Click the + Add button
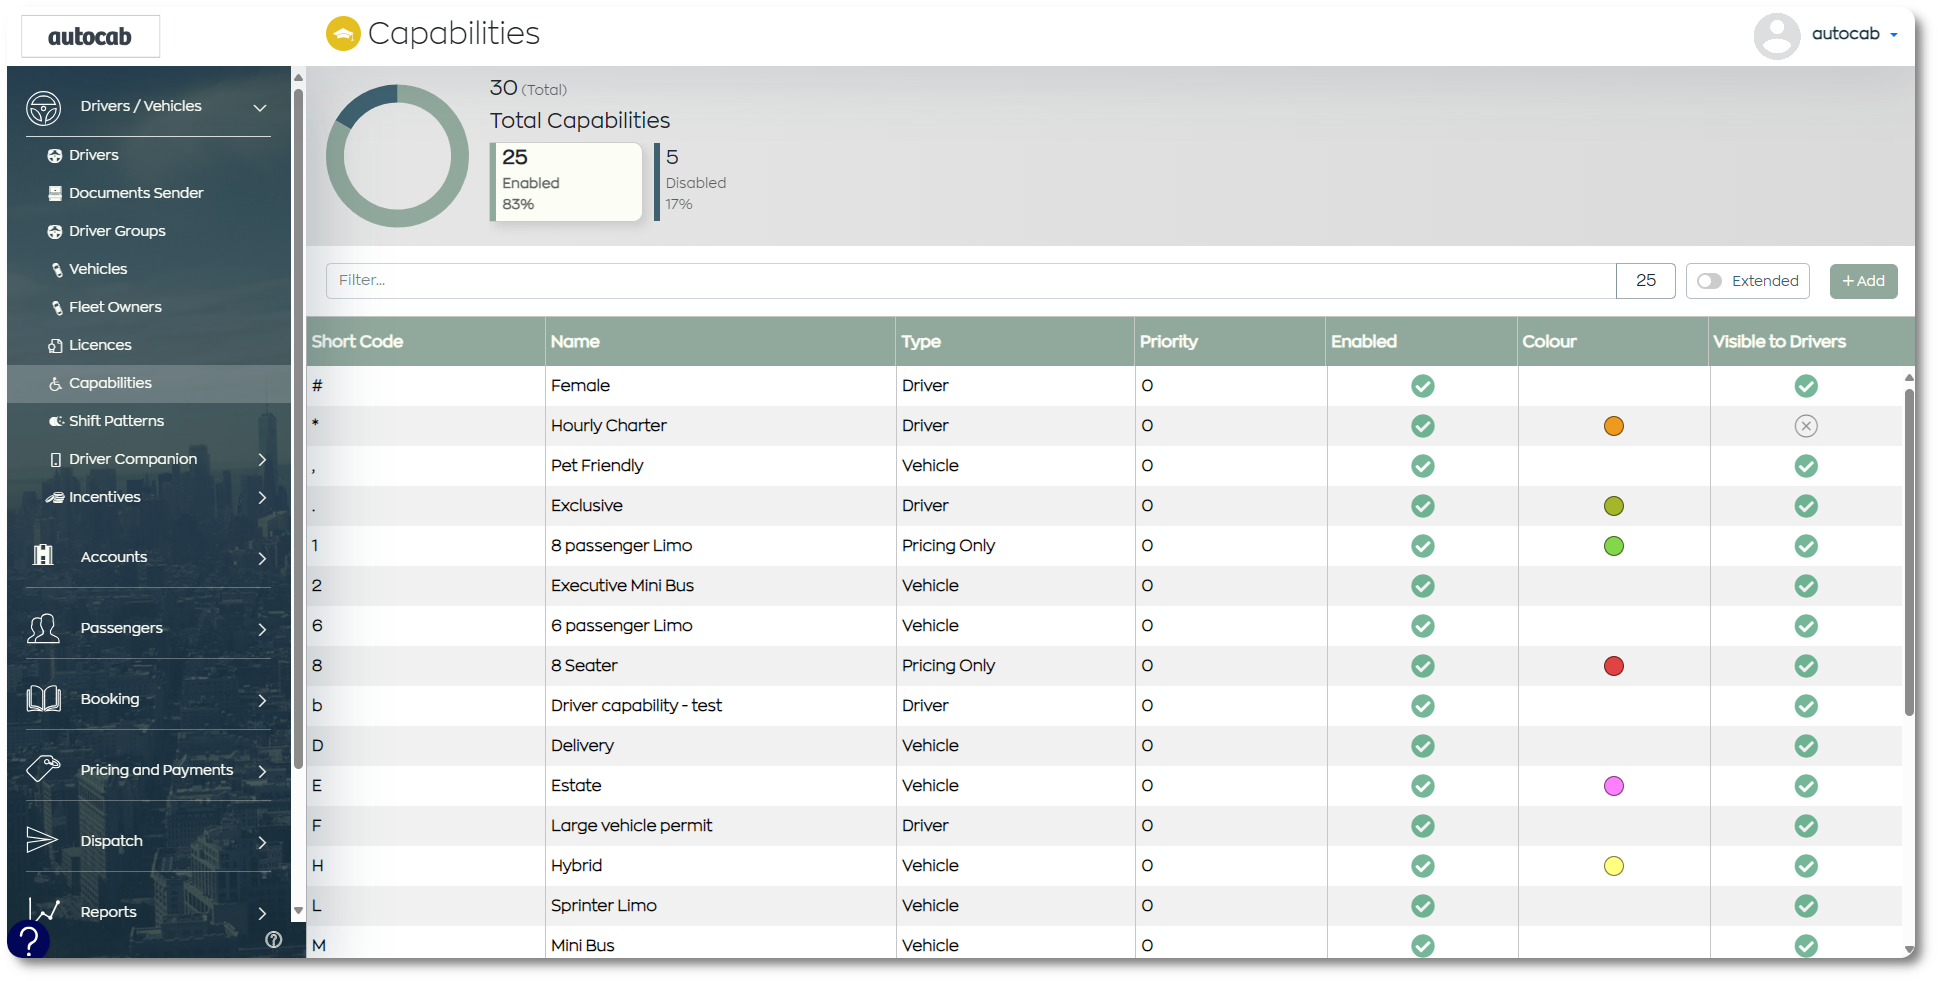 1863,281
